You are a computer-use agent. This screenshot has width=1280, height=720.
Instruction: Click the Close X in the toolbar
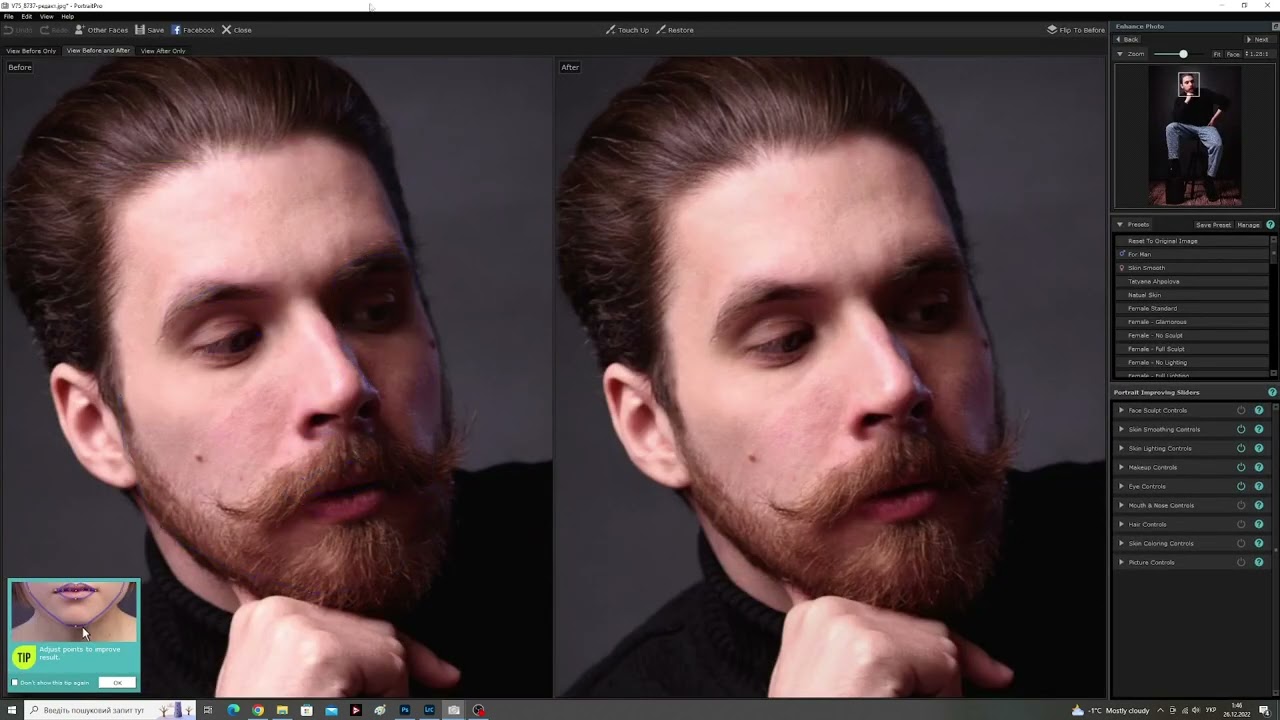[226, 30]
